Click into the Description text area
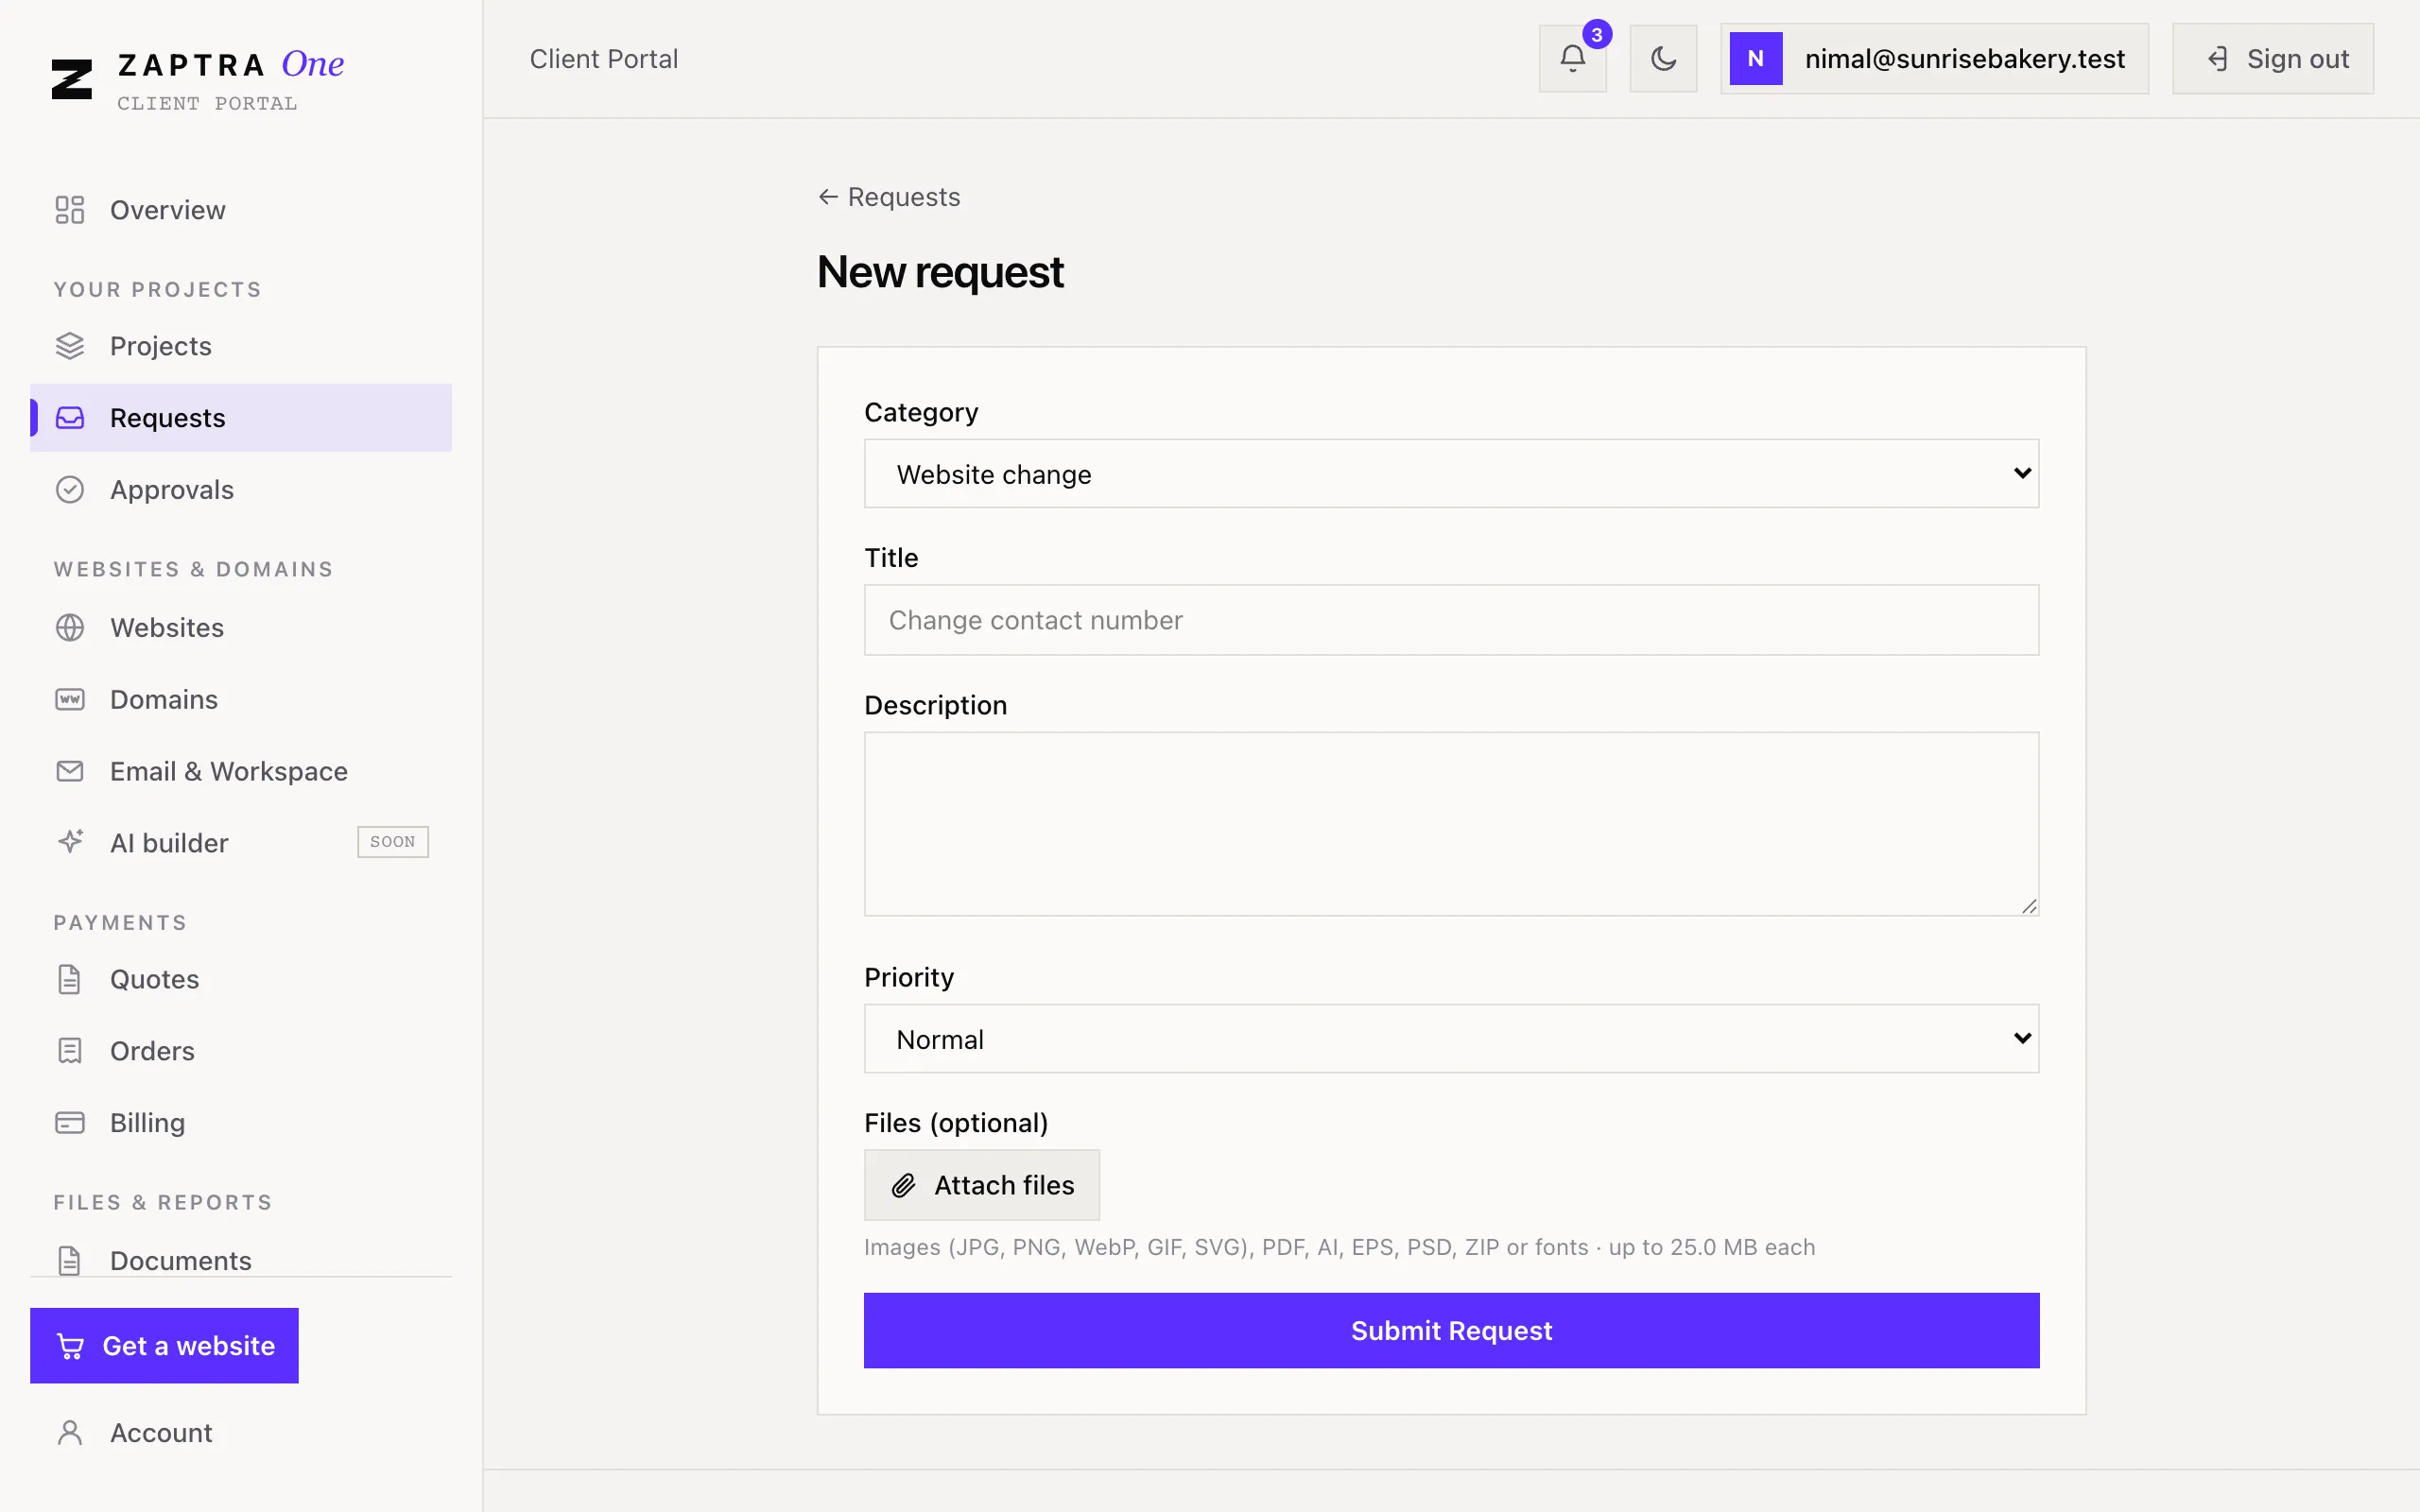This screenshot has height=1512, width=2420. [x=1451, y=824]
